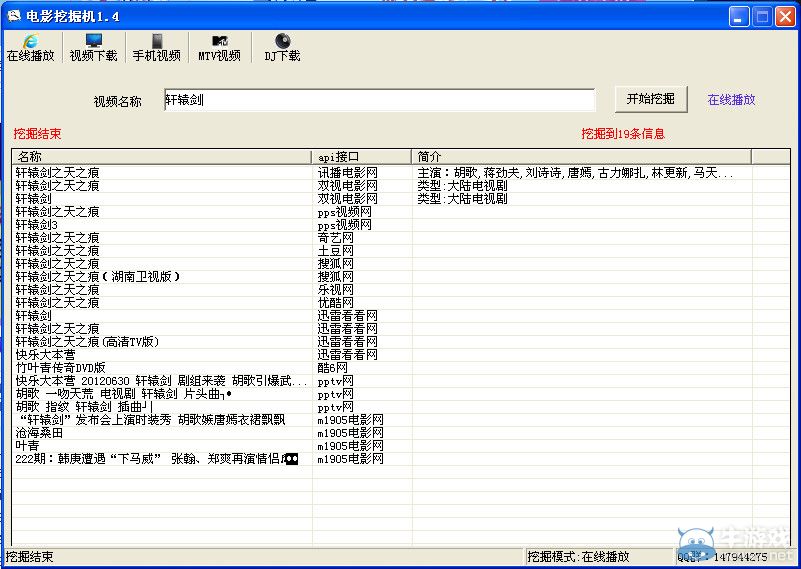Click the 讯播电影网 api cell
Screen dimensions: 801x569
pos(347,173)
